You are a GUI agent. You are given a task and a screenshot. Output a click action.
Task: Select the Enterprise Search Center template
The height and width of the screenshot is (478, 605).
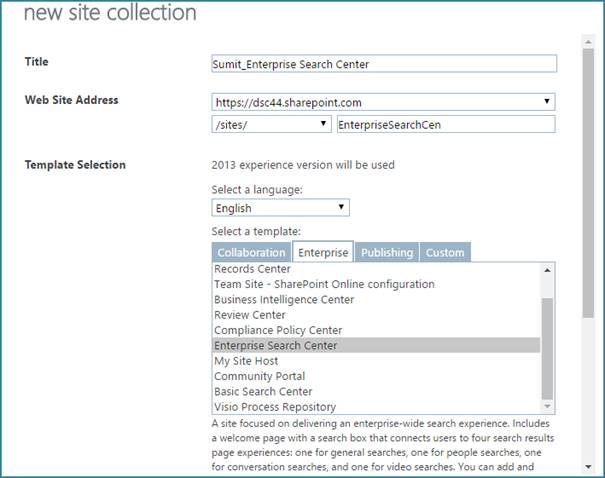pos(376,345)
